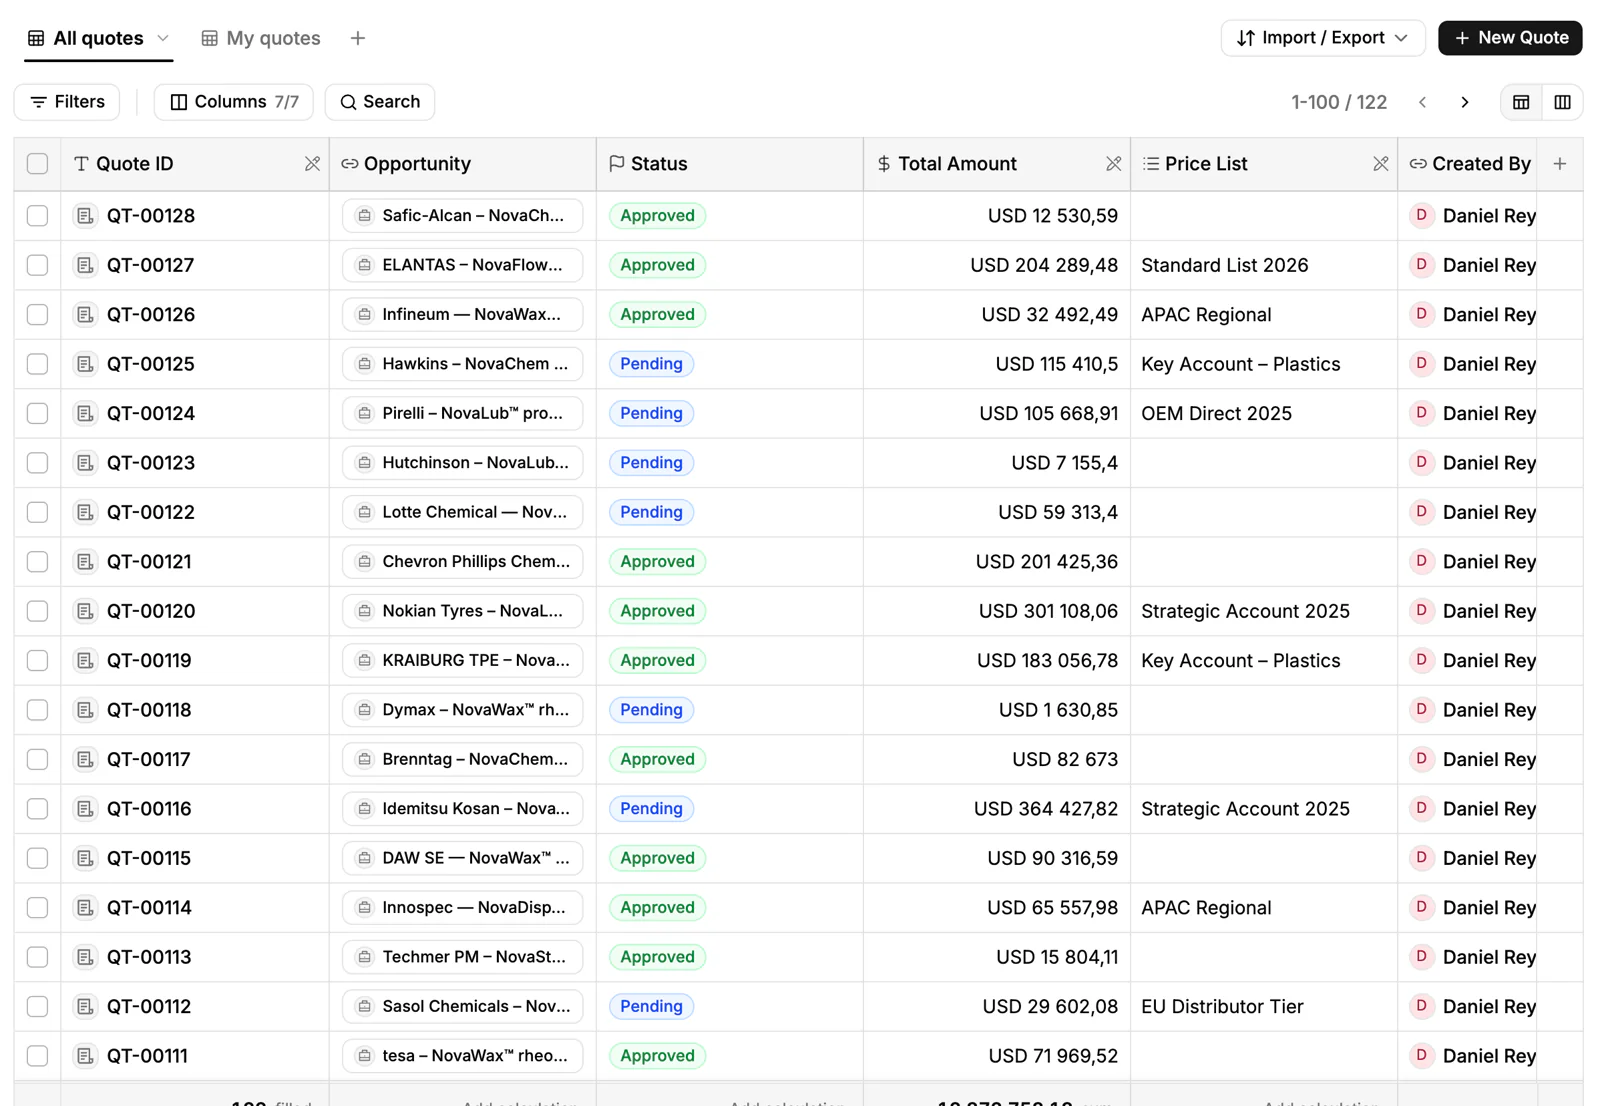Switch to table layout view icon
This screenshot has width=1600, height=1106.
(1521, 102)
